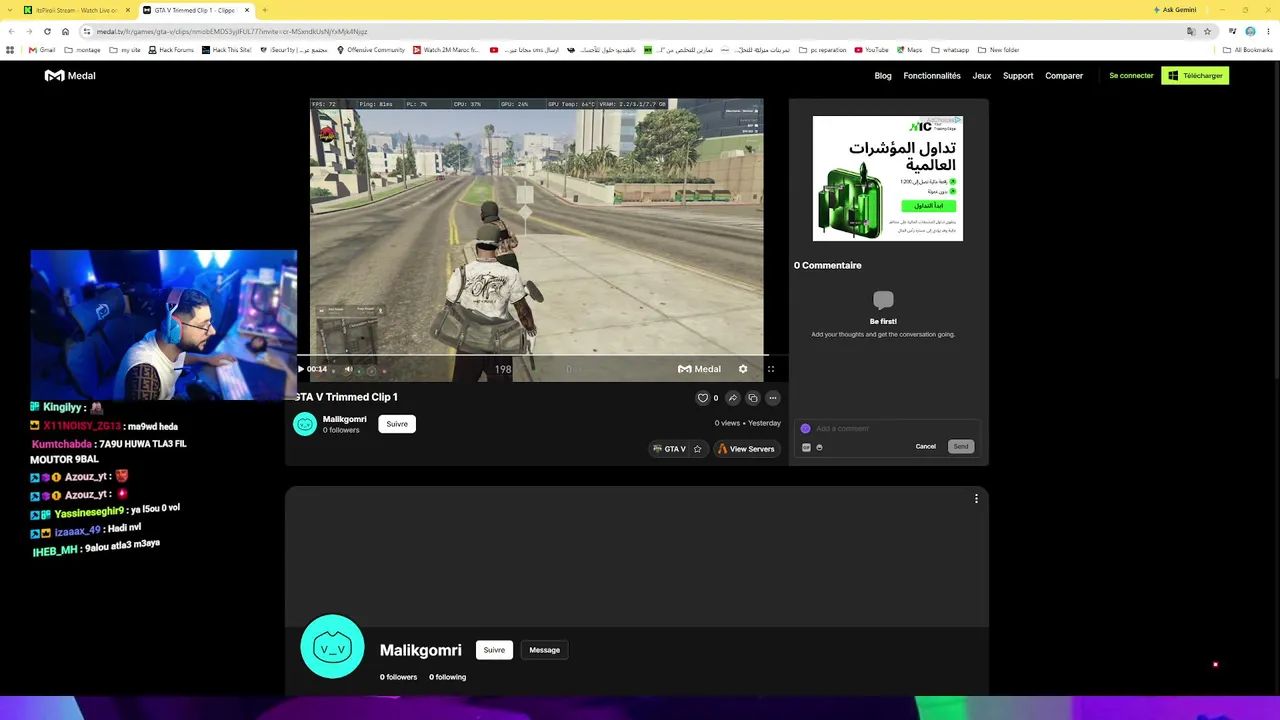1280x720 pixels.
Task: Open the Offensive Community bookmark
Action: 371,50
